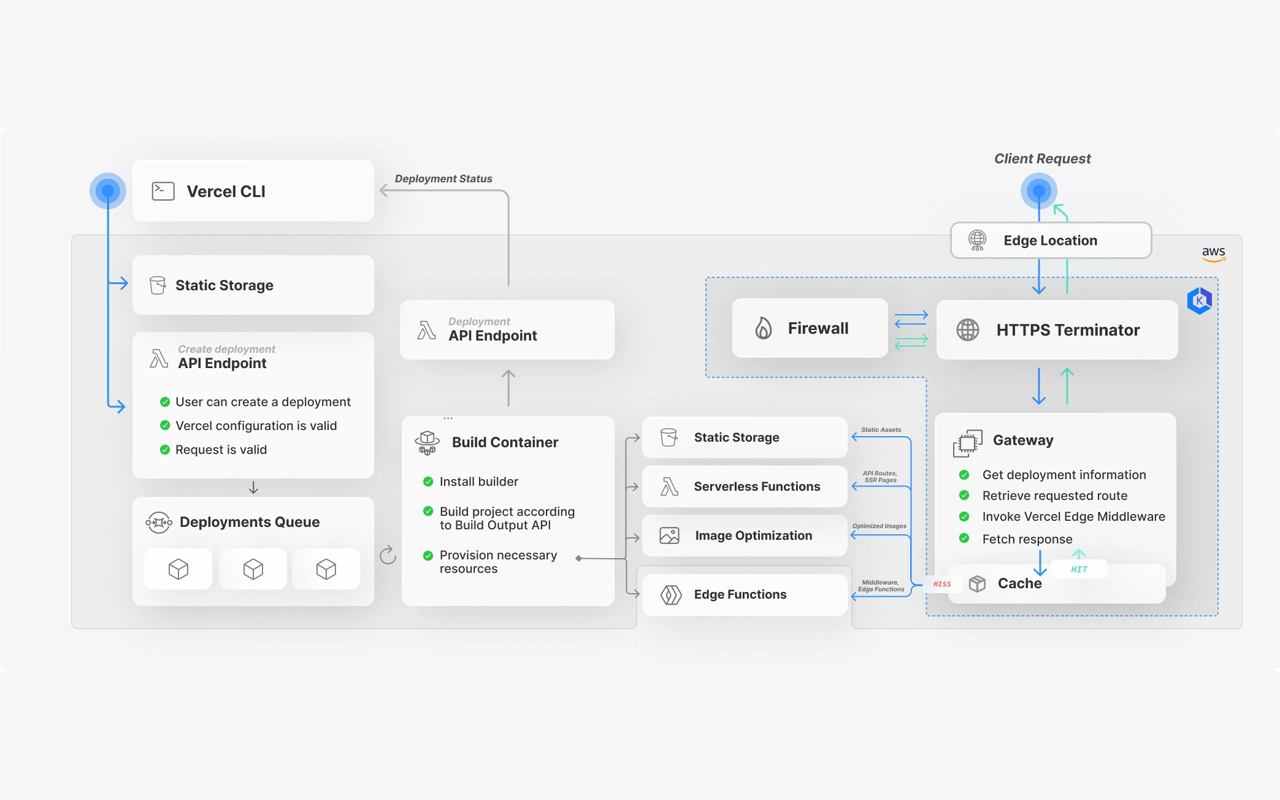1280x800 pixels.
Task: Click the blue dot beside Vercel CLI
Action: [x=108, y=191]
